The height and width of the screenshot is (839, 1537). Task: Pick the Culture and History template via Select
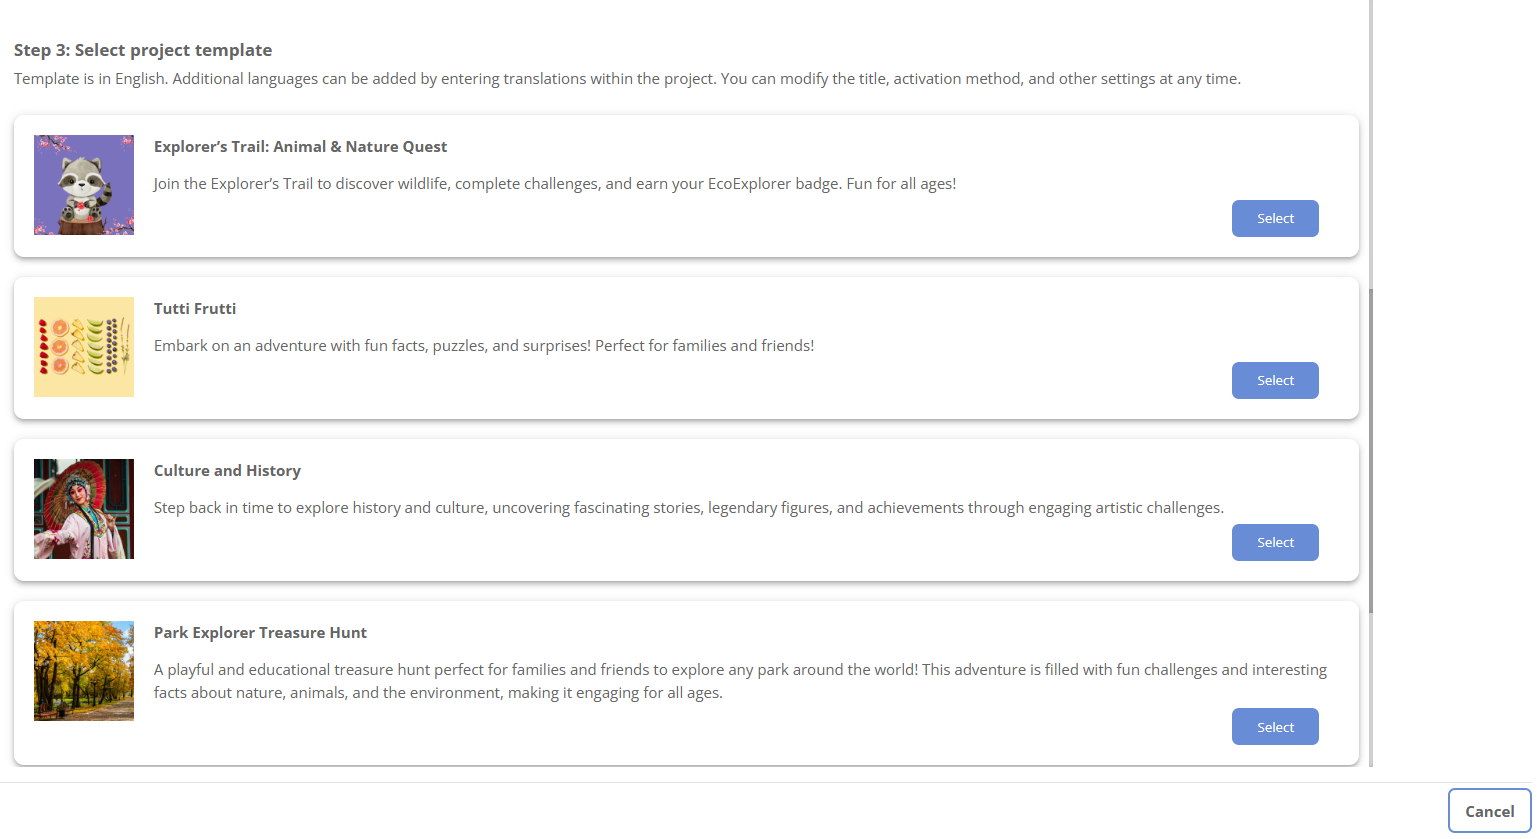pyautogui.click(x=1275, y=542)
